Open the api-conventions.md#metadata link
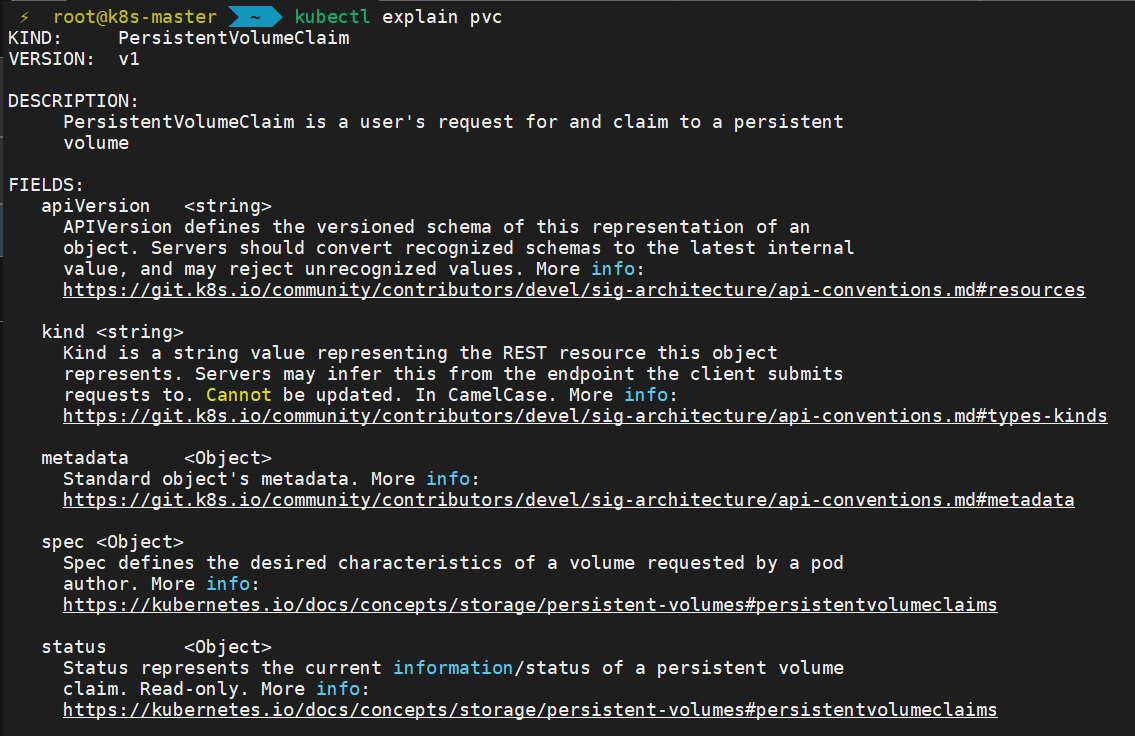 point(568,500)
